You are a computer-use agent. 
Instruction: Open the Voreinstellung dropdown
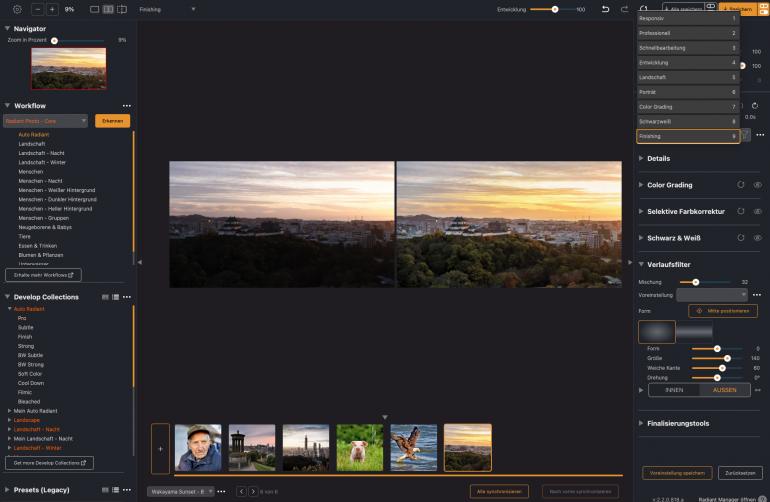712,295
